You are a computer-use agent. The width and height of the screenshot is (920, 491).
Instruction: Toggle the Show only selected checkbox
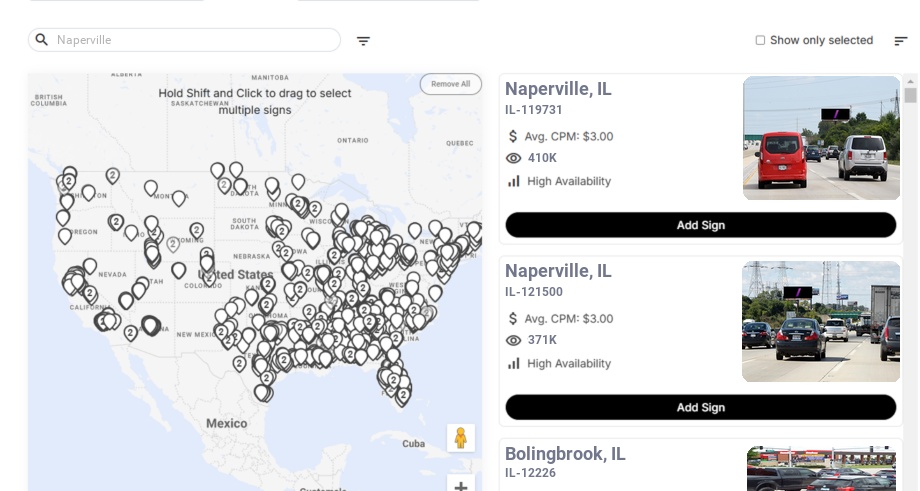[760, 41]
